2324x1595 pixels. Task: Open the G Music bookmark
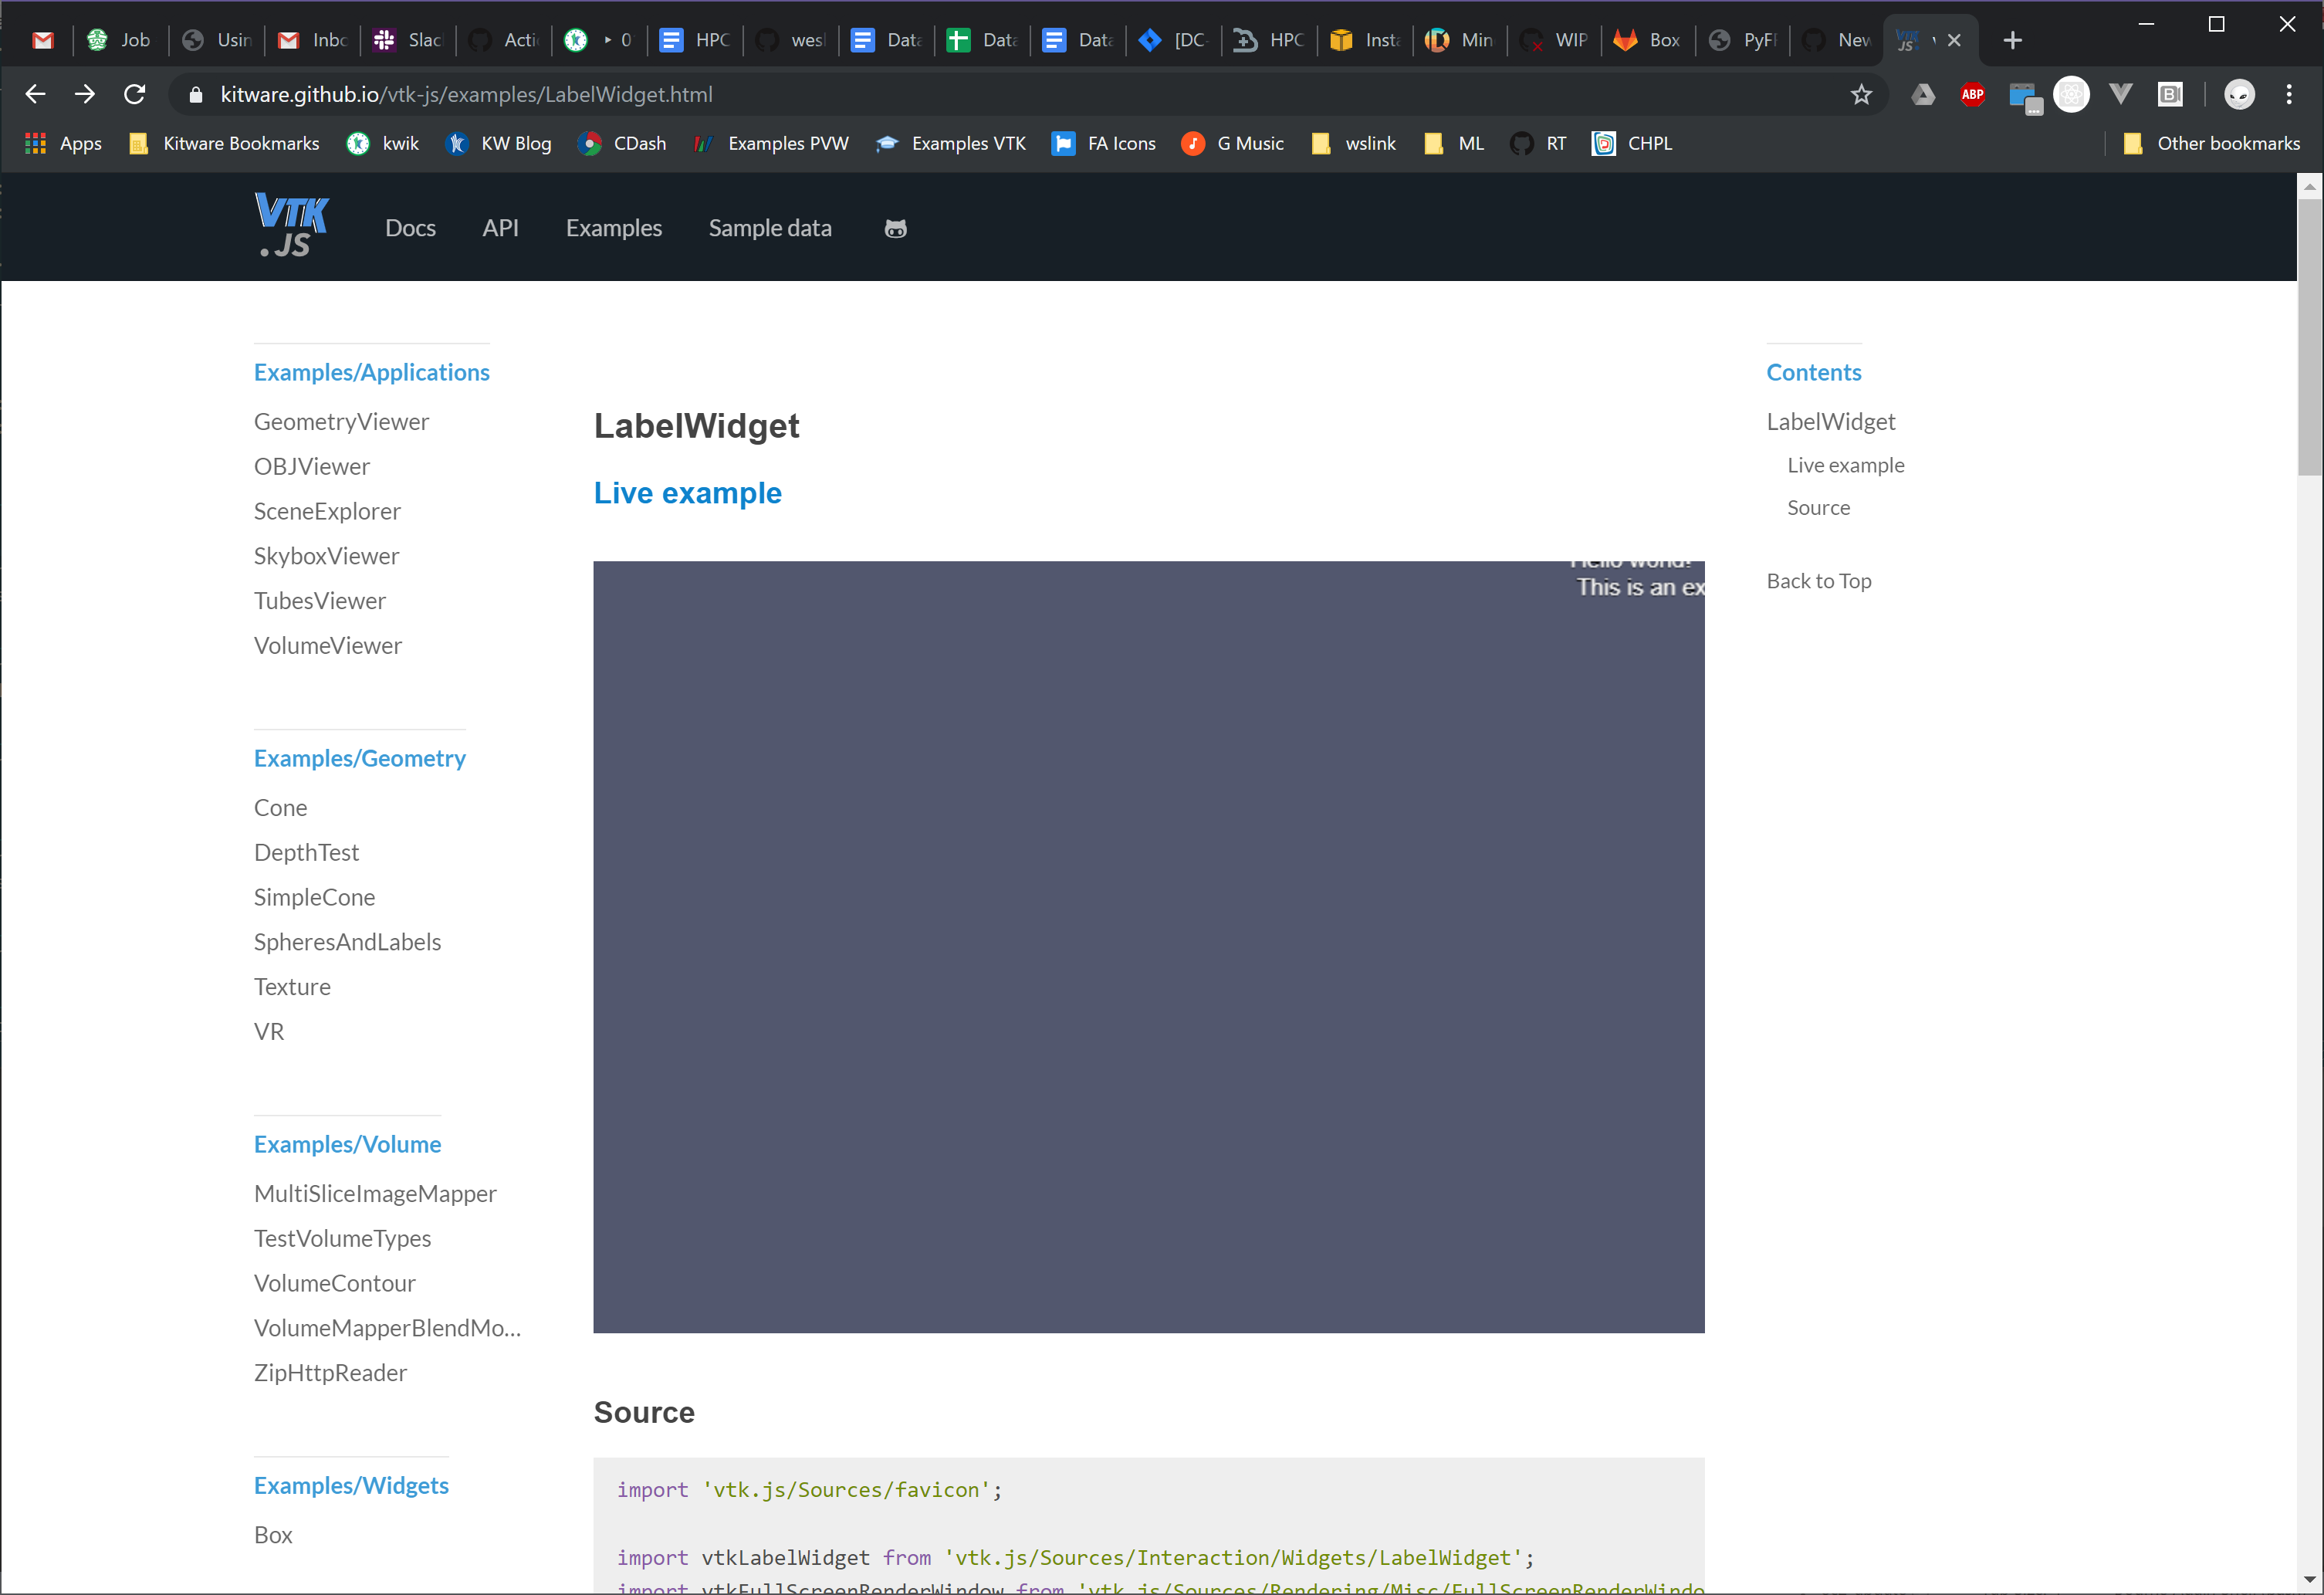tap(1233, 143)
